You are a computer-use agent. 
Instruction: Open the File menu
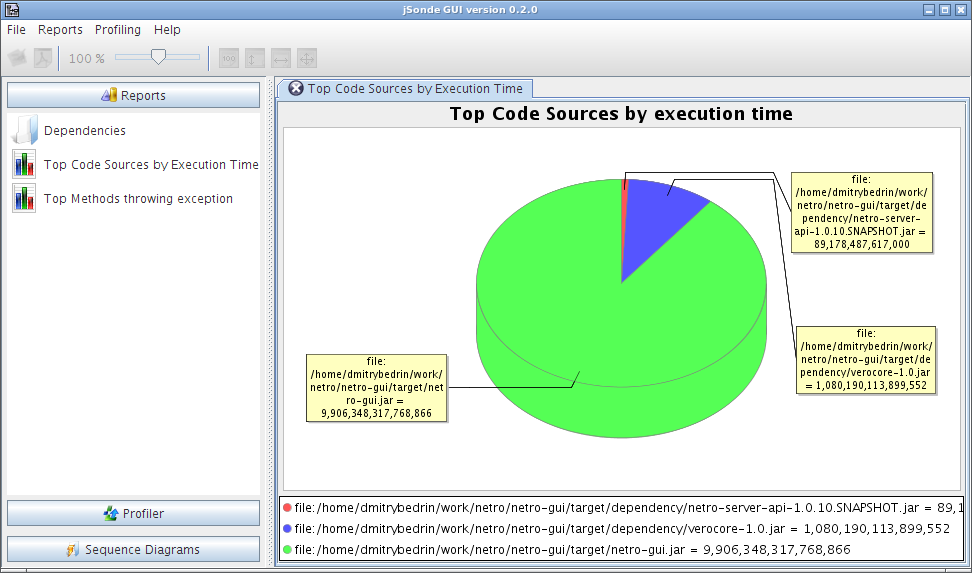(16, 30)
